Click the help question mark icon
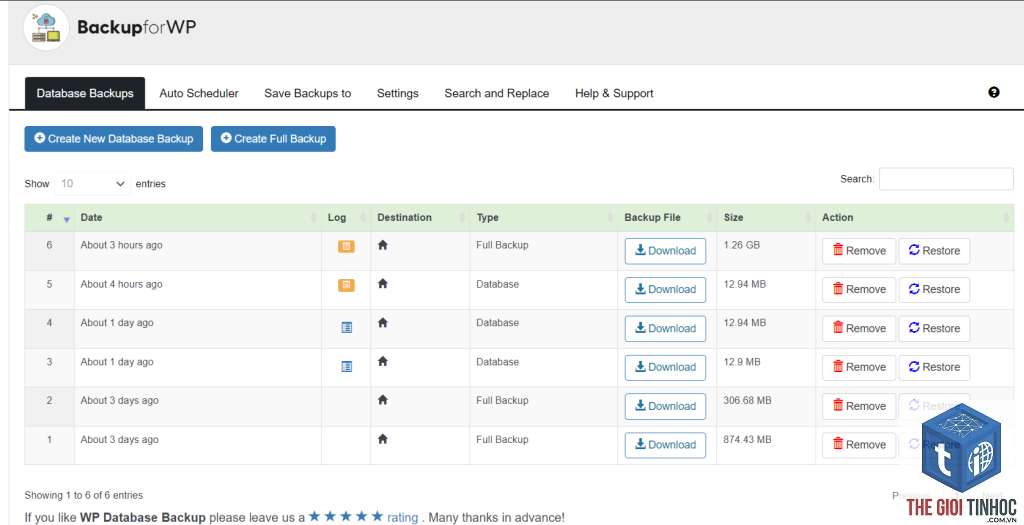 click(993, 93)
